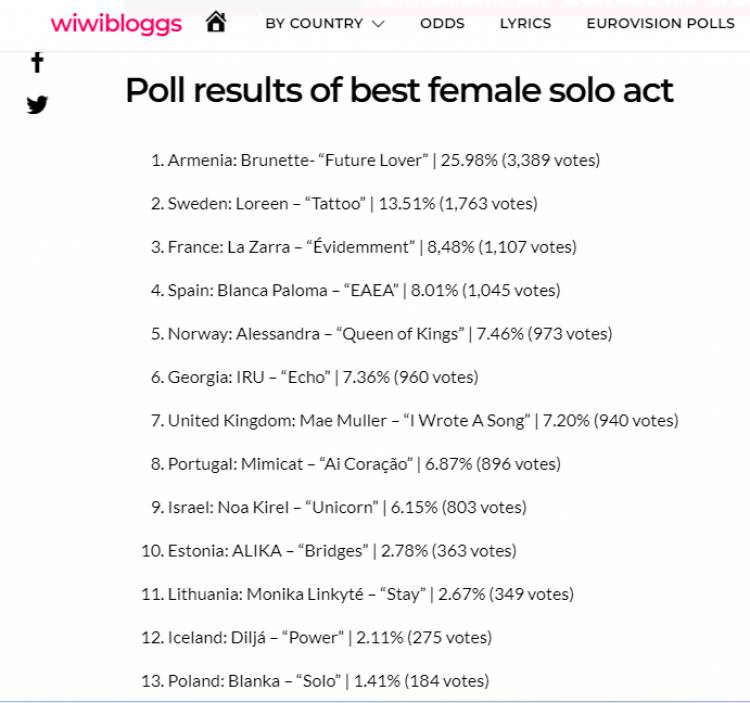750x703 pixels.
Task: Click the Spain Blanca Paloma EAEA entry
Action: point(355,290)
